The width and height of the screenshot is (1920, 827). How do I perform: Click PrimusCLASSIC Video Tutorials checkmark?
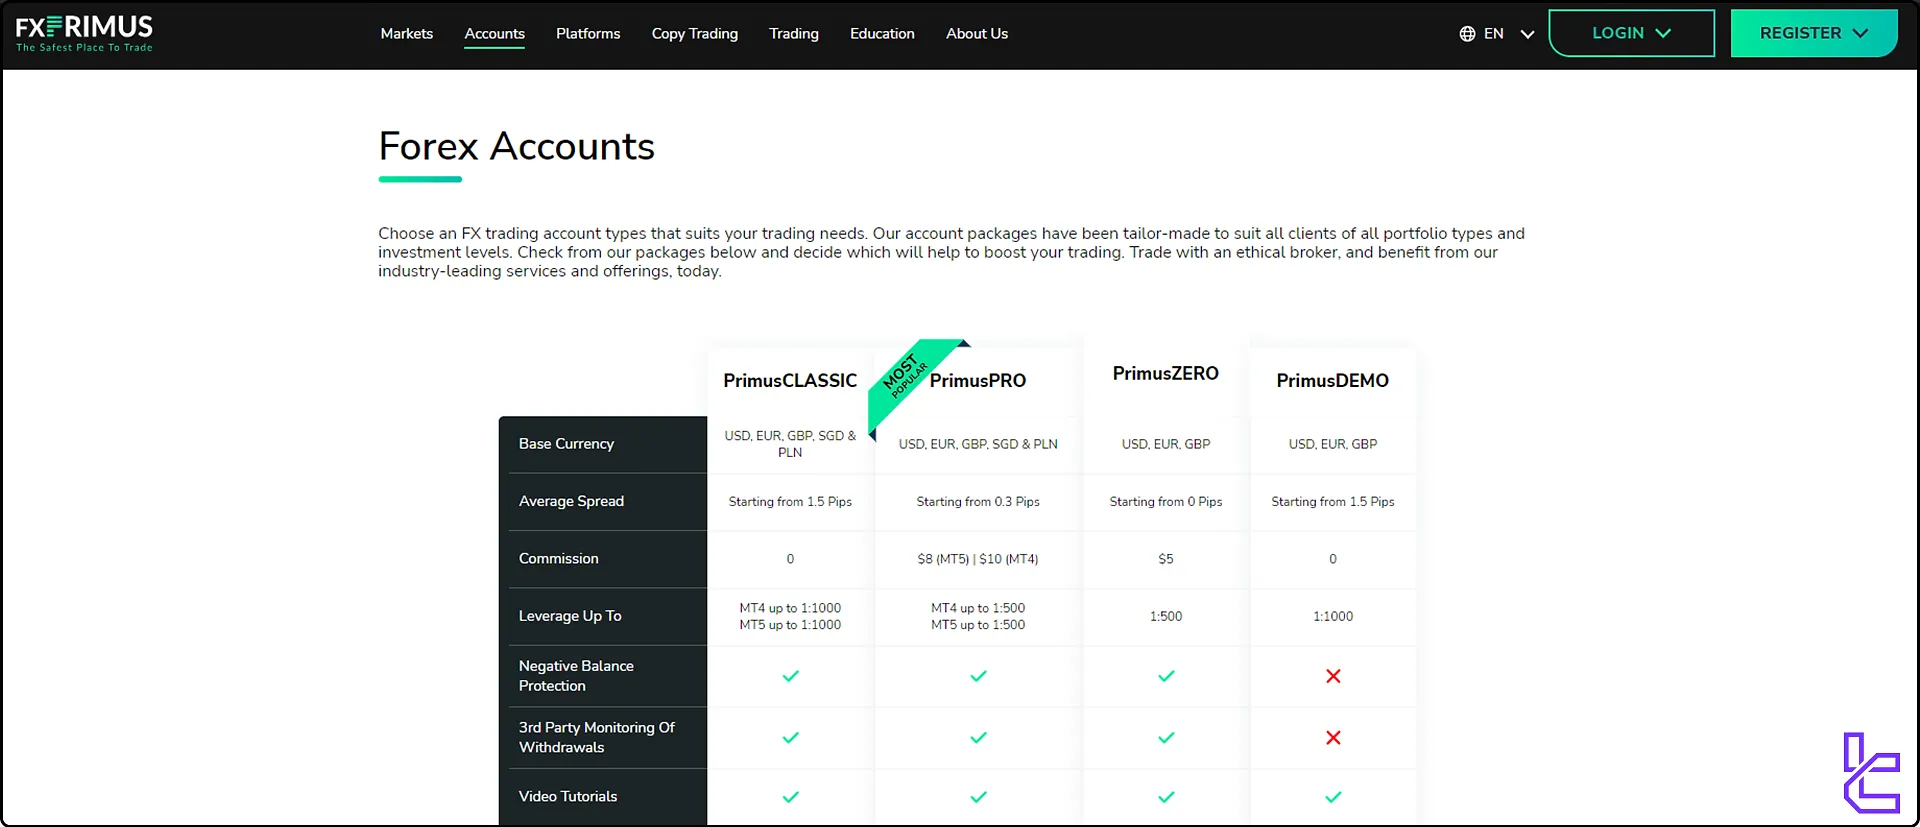coord(790,797)
